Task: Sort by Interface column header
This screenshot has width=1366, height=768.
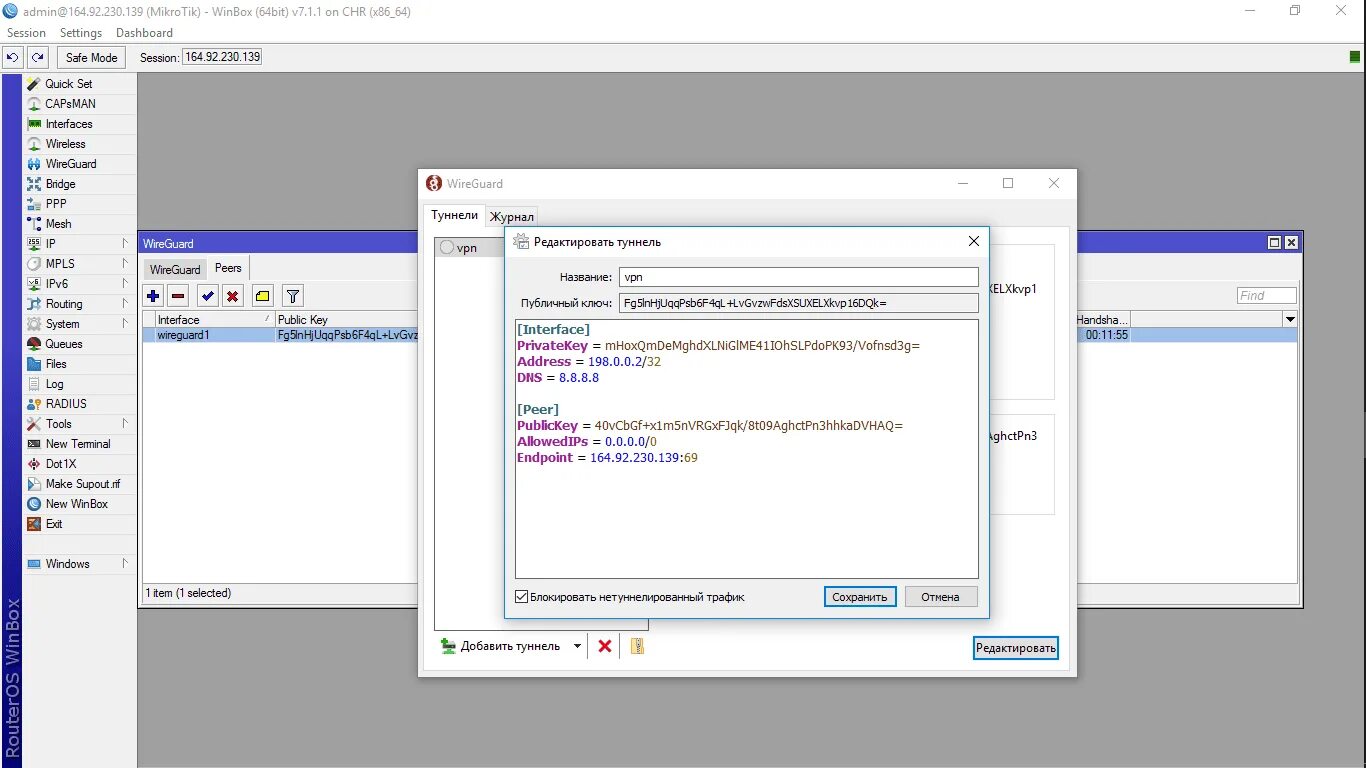Action: pos(207,320)
